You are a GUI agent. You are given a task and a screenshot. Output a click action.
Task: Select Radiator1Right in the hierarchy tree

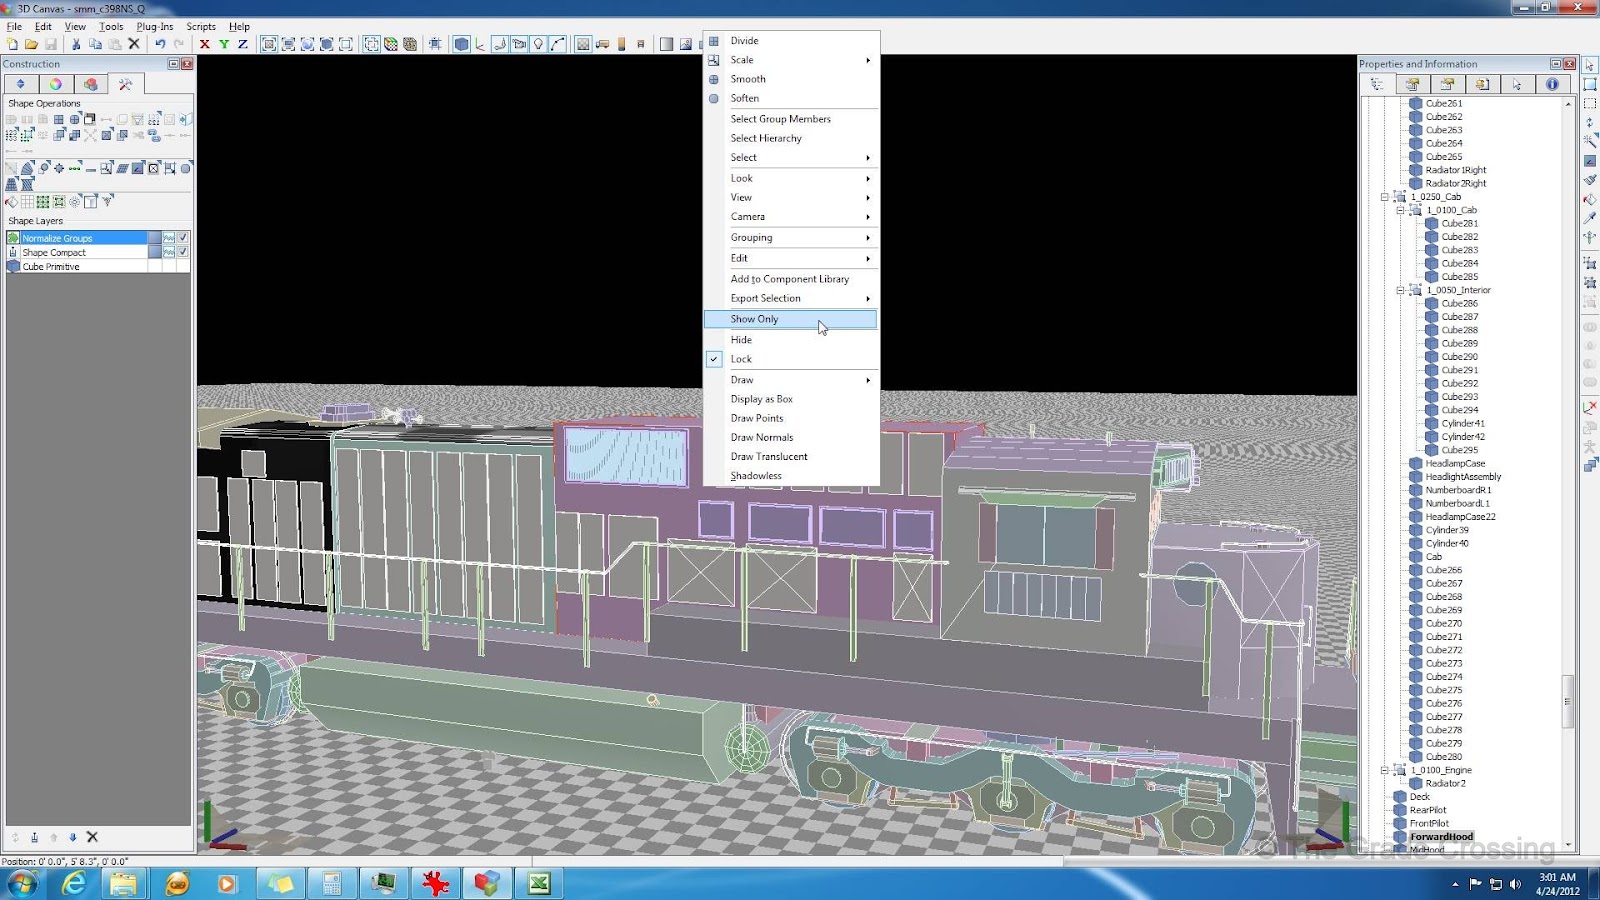[x=1456, y=170]
